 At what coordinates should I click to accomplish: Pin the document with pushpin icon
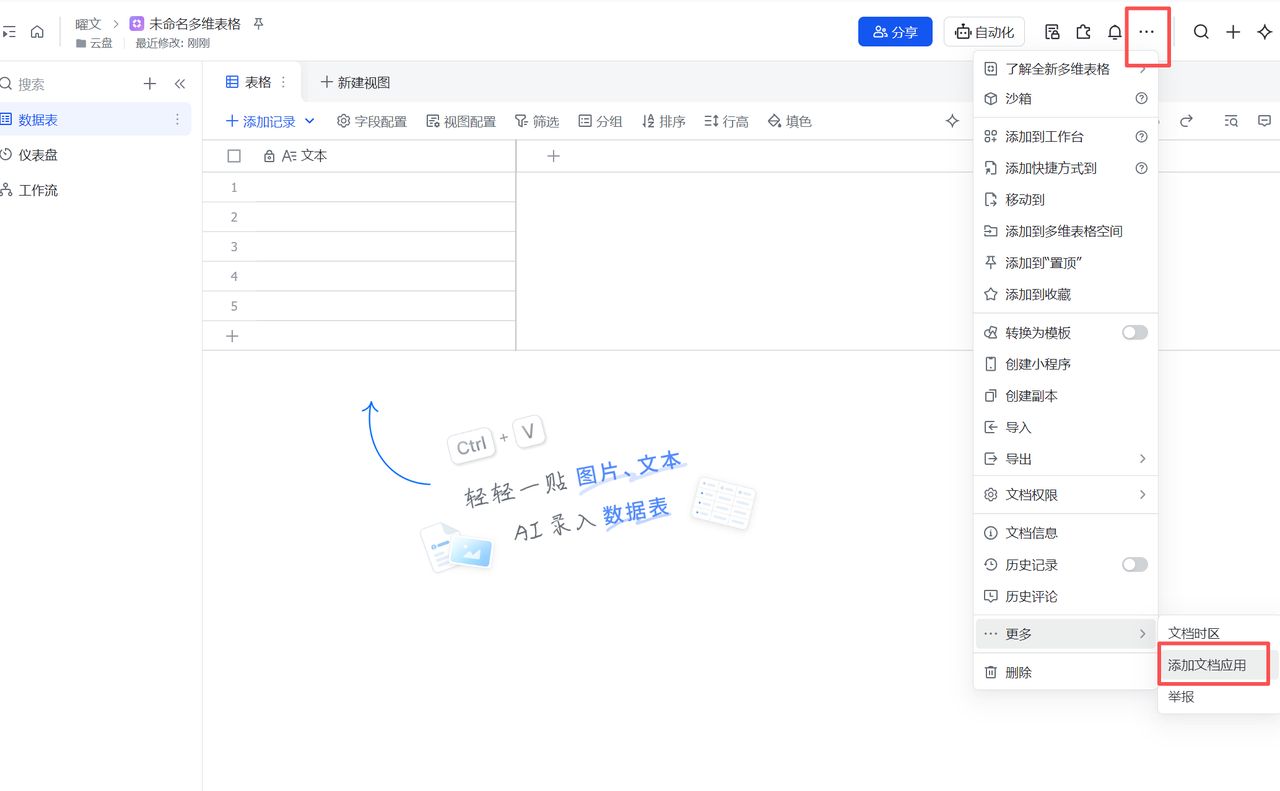click(x=258, y=23)
